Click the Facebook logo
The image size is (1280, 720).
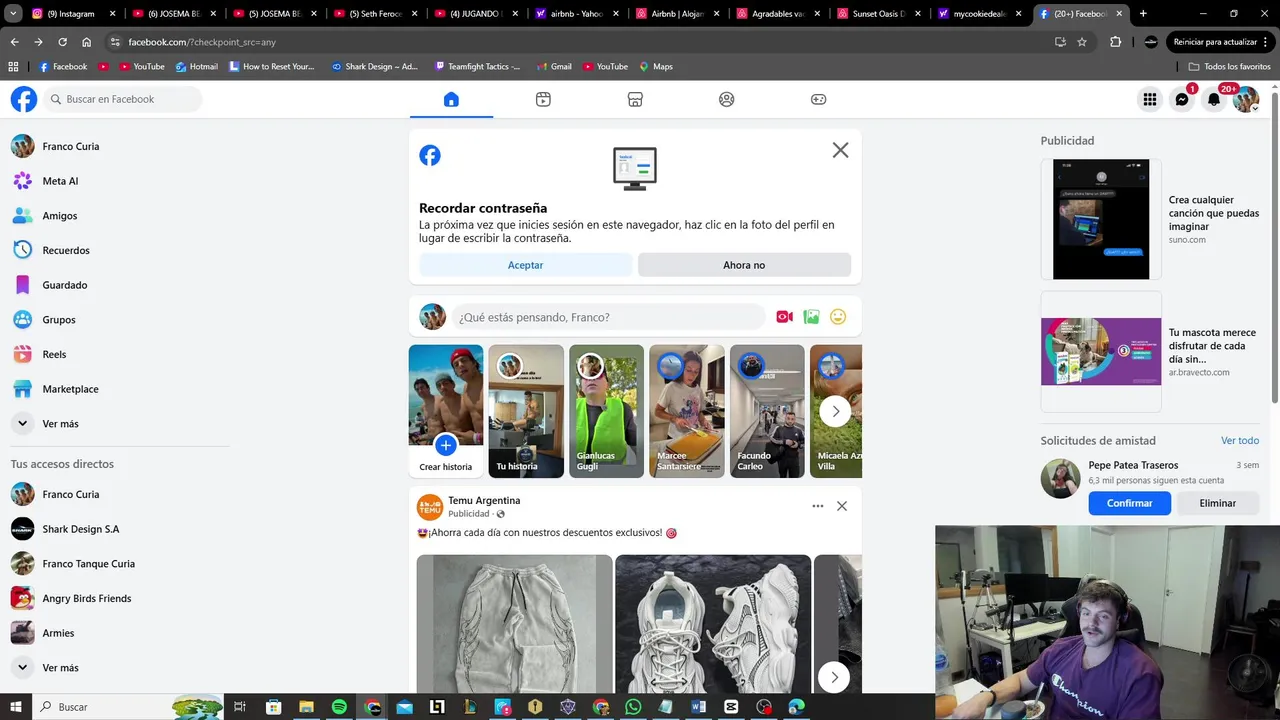point(24,99)
